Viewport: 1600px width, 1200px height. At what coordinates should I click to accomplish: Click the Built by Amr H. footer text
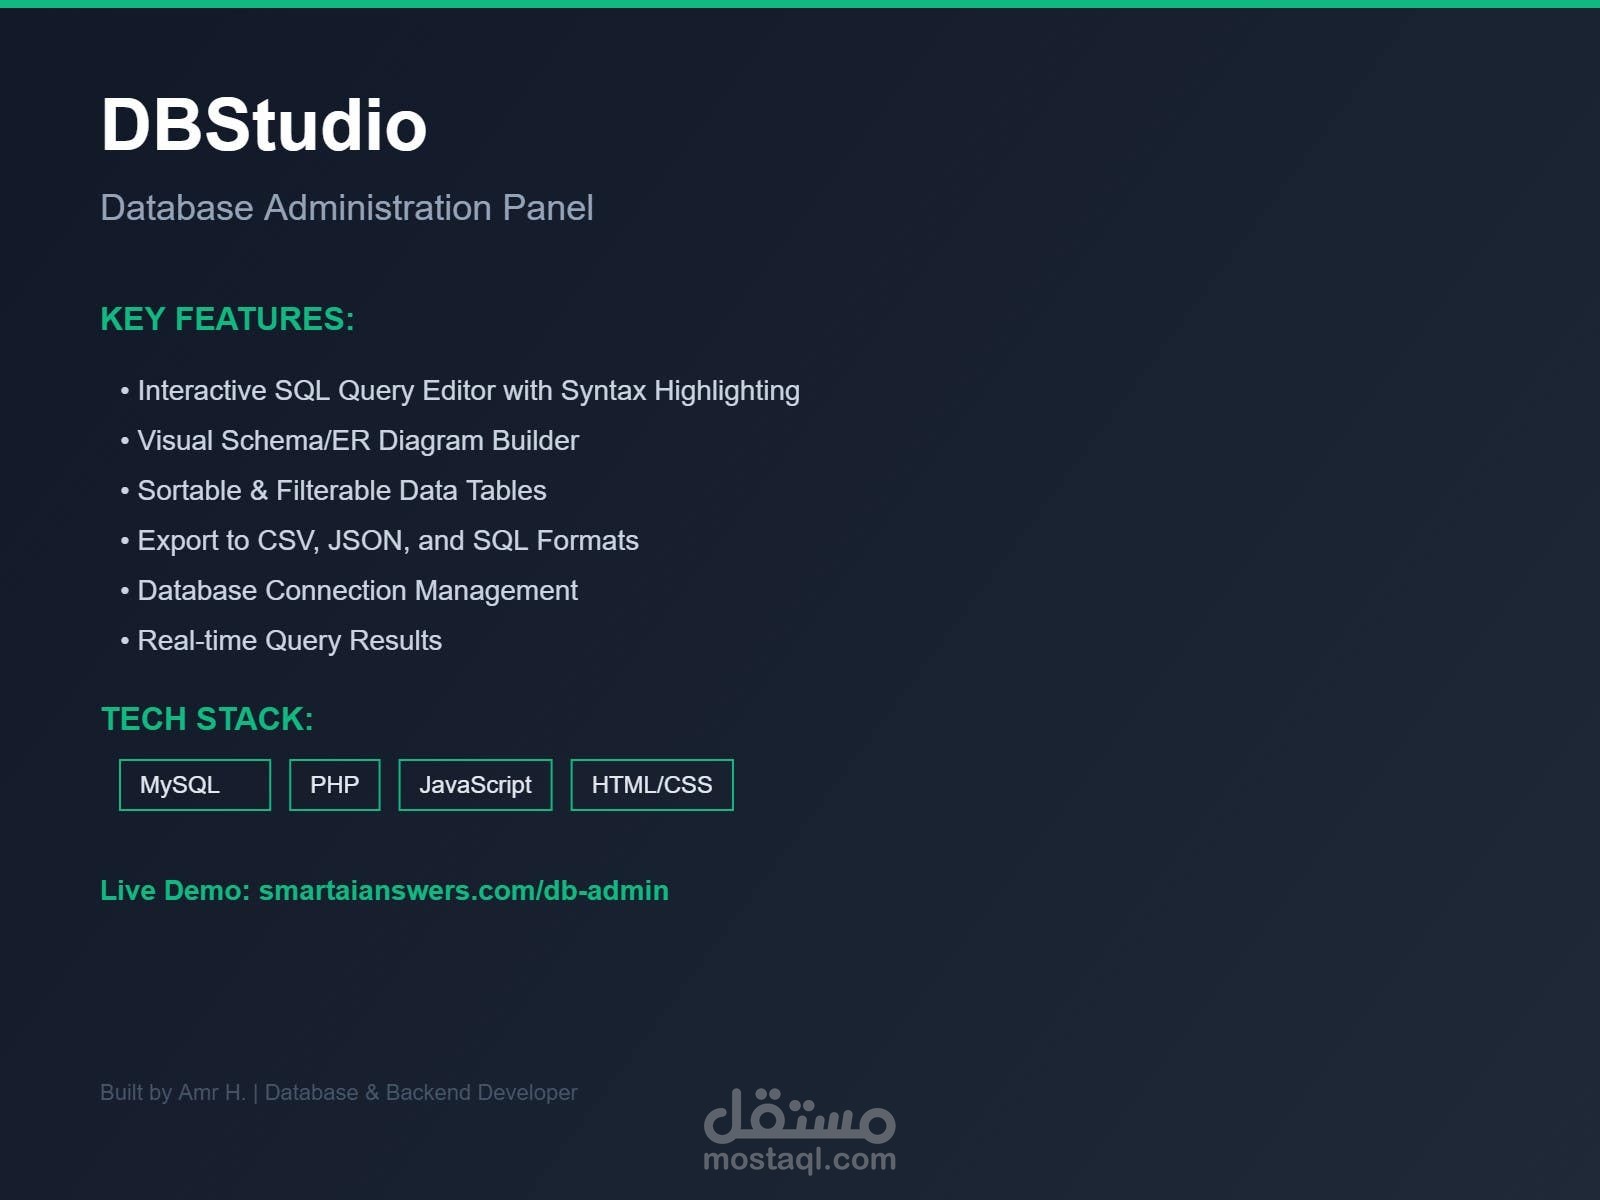pos(339,1093)
